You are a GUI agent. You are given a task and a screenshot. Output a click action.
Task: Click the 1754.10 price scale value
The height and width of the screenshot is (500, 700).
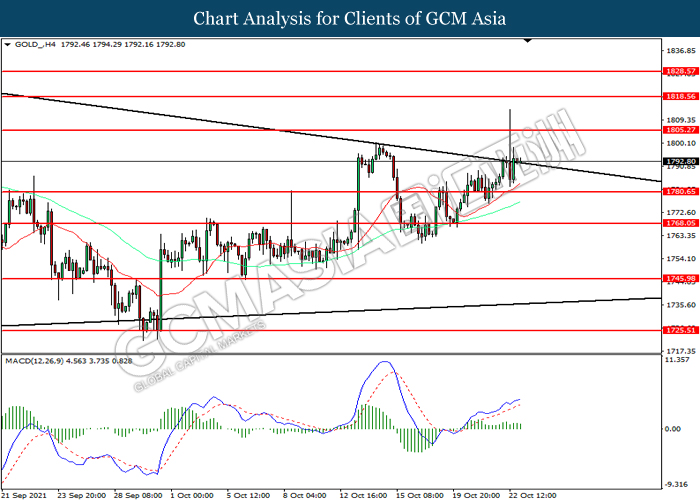(x=680, y=259)
